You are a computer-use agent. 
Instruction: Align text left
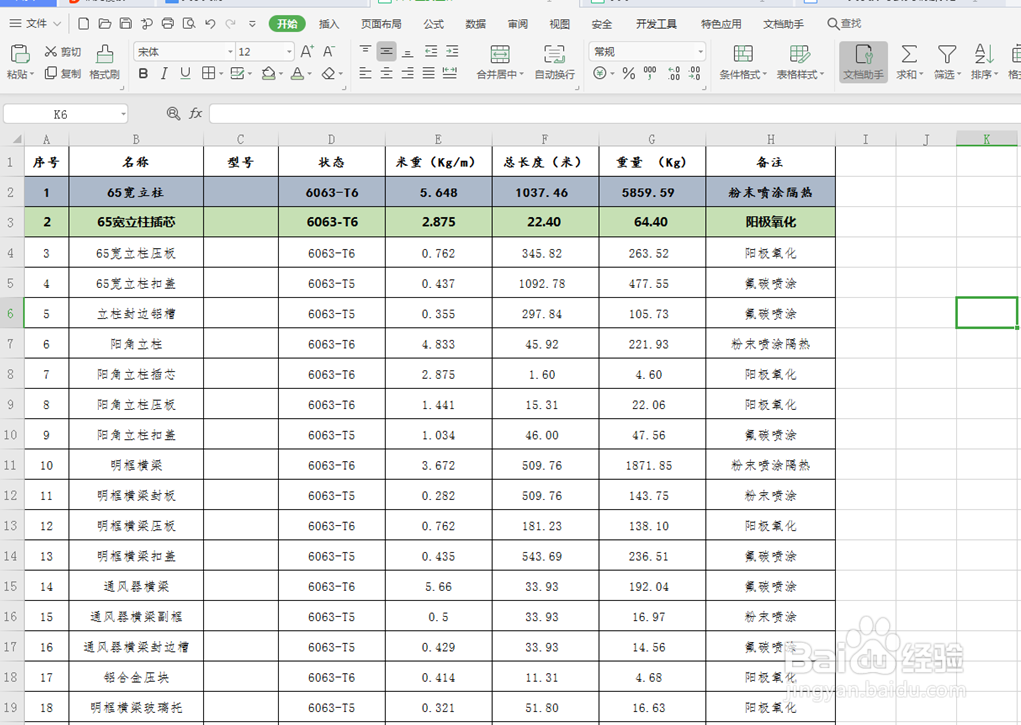pos(365,73)
